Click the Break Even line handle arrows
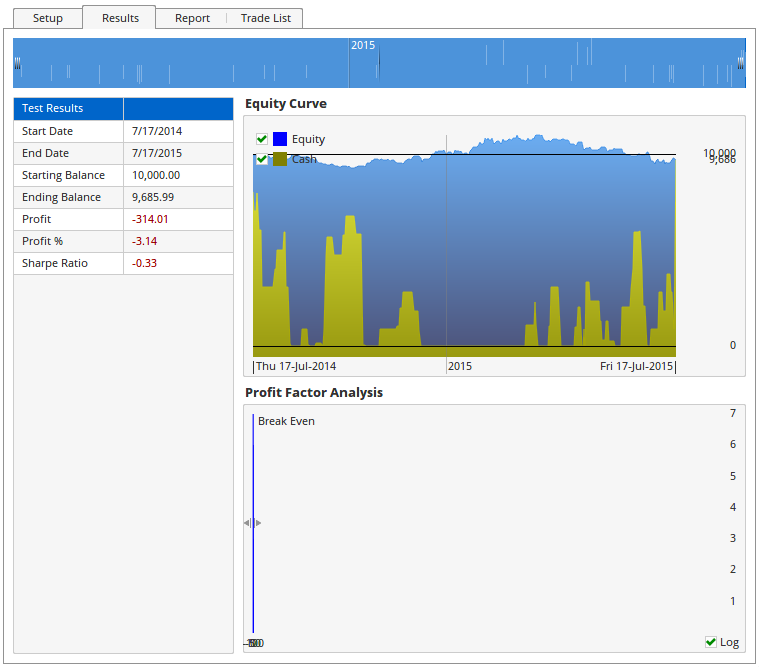This screenshot has width=759, height=667. pos(253,523)
